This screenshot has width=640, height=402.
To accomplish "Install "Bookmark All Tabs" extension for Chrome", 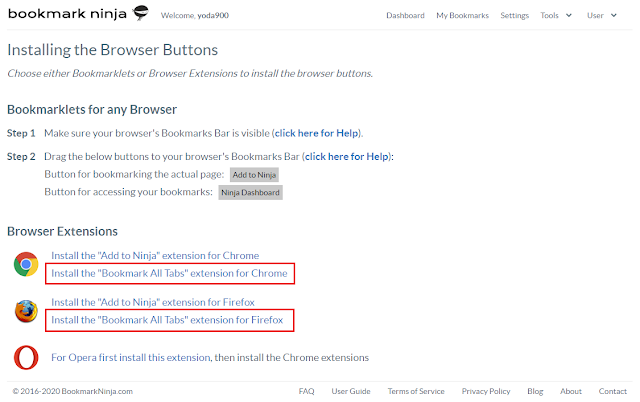I will click(169, 272).
